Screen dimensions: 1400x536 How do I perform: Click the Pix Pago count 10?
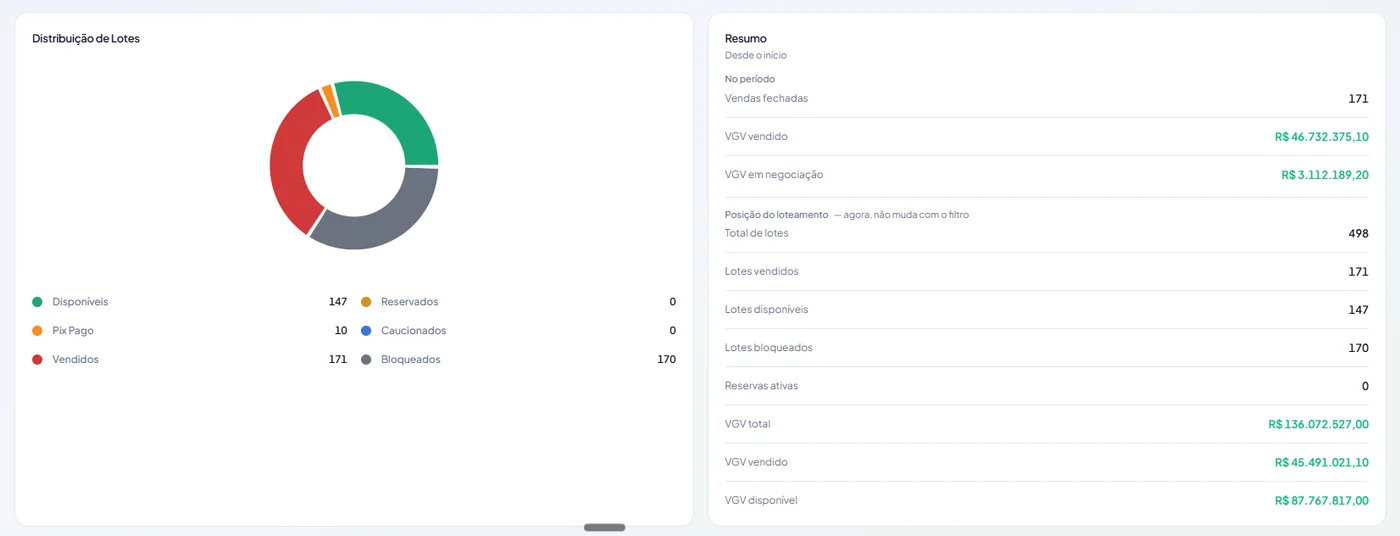[341, 331]
